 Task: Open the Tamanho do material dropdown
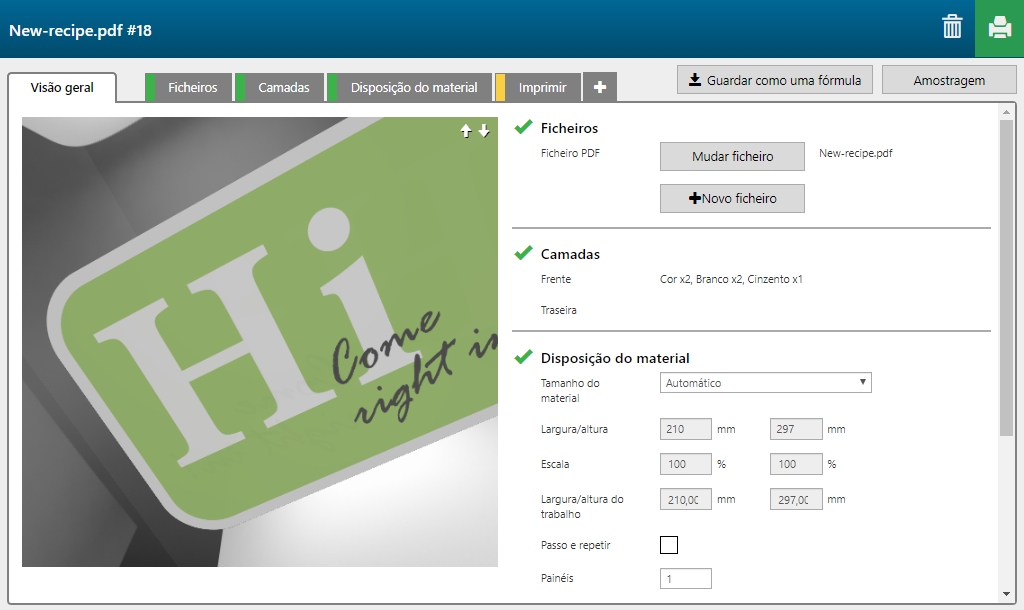pos(765,383)
